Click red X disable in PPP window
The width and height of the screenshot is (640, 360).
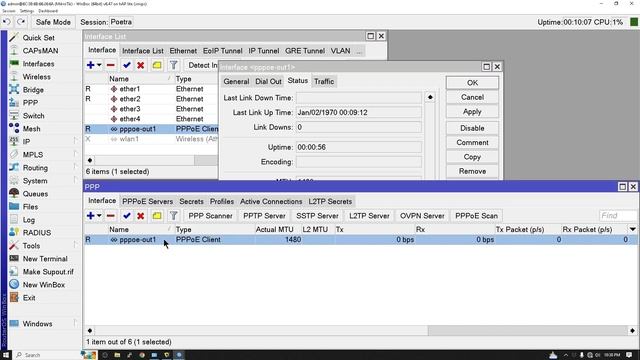click(141, 216)
